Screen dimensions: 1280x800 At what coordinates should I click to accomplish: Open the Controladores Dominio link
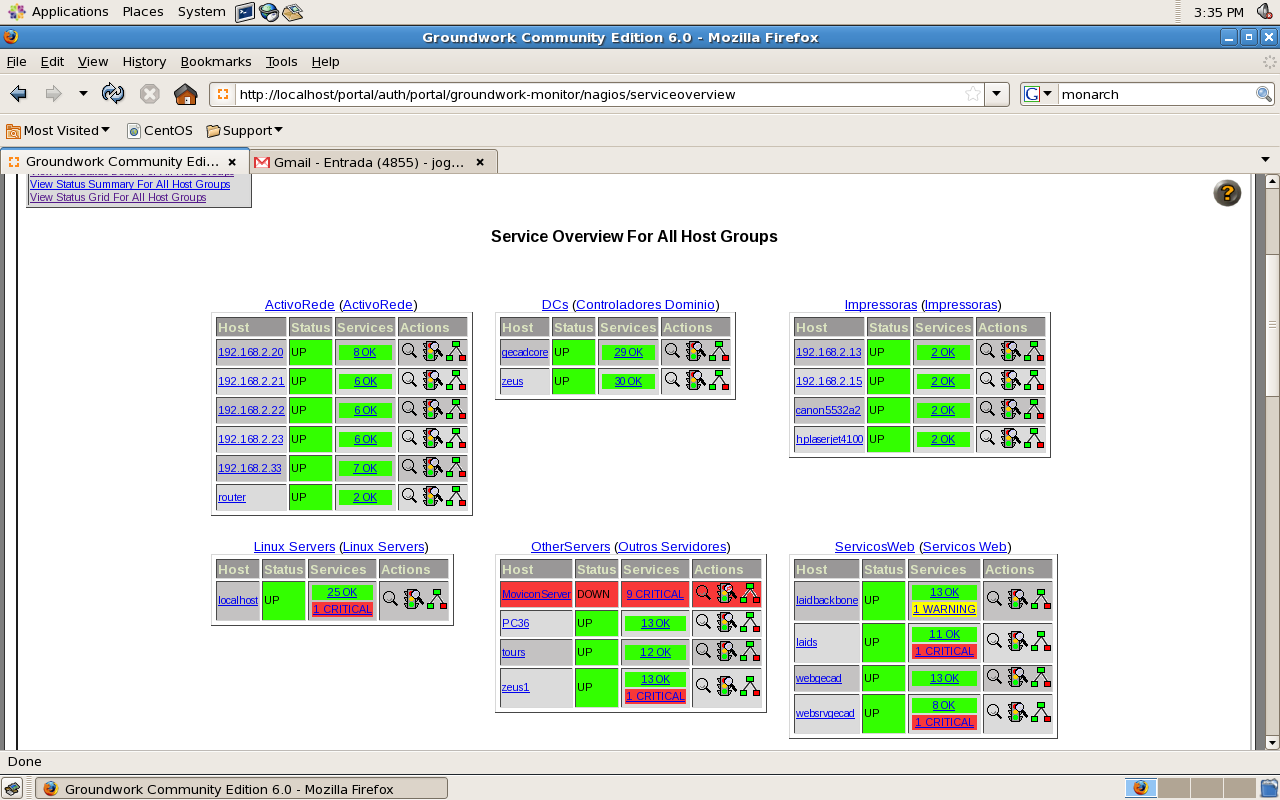(645, 304)
